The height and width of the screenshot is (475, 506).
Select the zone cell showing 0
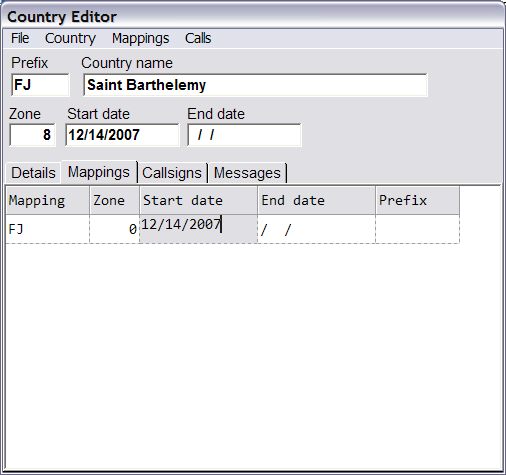pyautogui.click(x=115, y=229)
